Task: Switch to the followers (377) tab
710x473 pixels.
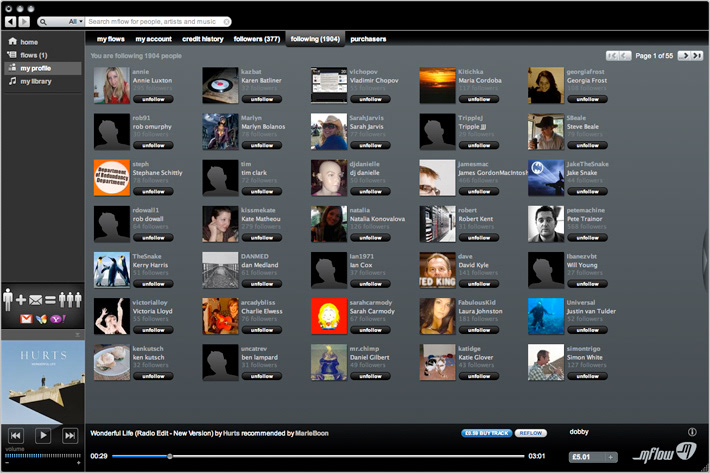Action: pyautogui.click(x=256, y=38)
